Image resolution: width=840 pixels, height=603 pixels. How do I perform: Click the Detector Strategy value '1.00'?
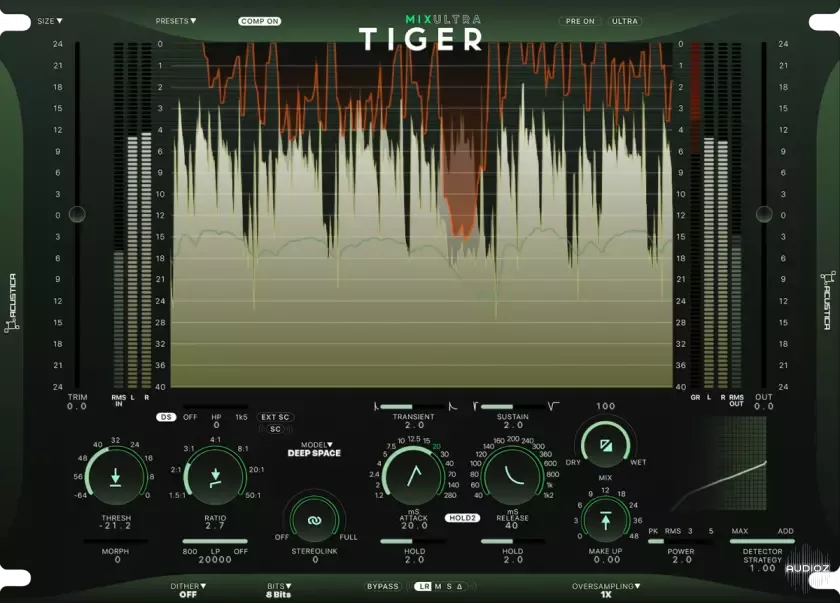click(x=762, y=568)
